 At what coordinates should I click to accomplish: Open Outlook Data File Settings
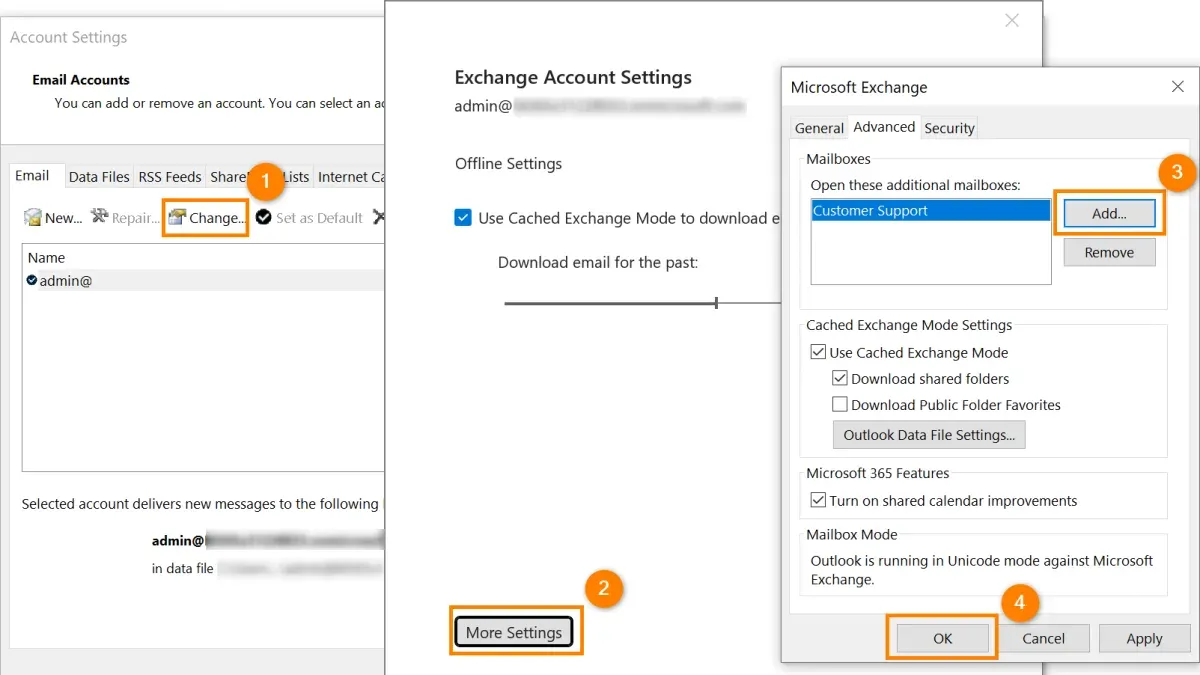(929, 435)
